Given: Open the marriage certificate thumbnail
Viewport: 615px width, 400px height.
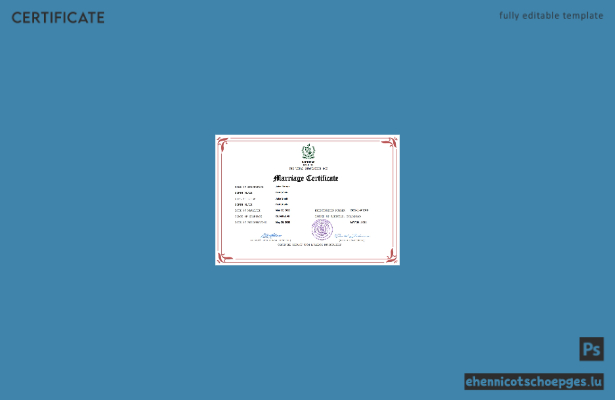Looking at the screenshot, I should tap(308, 200).
